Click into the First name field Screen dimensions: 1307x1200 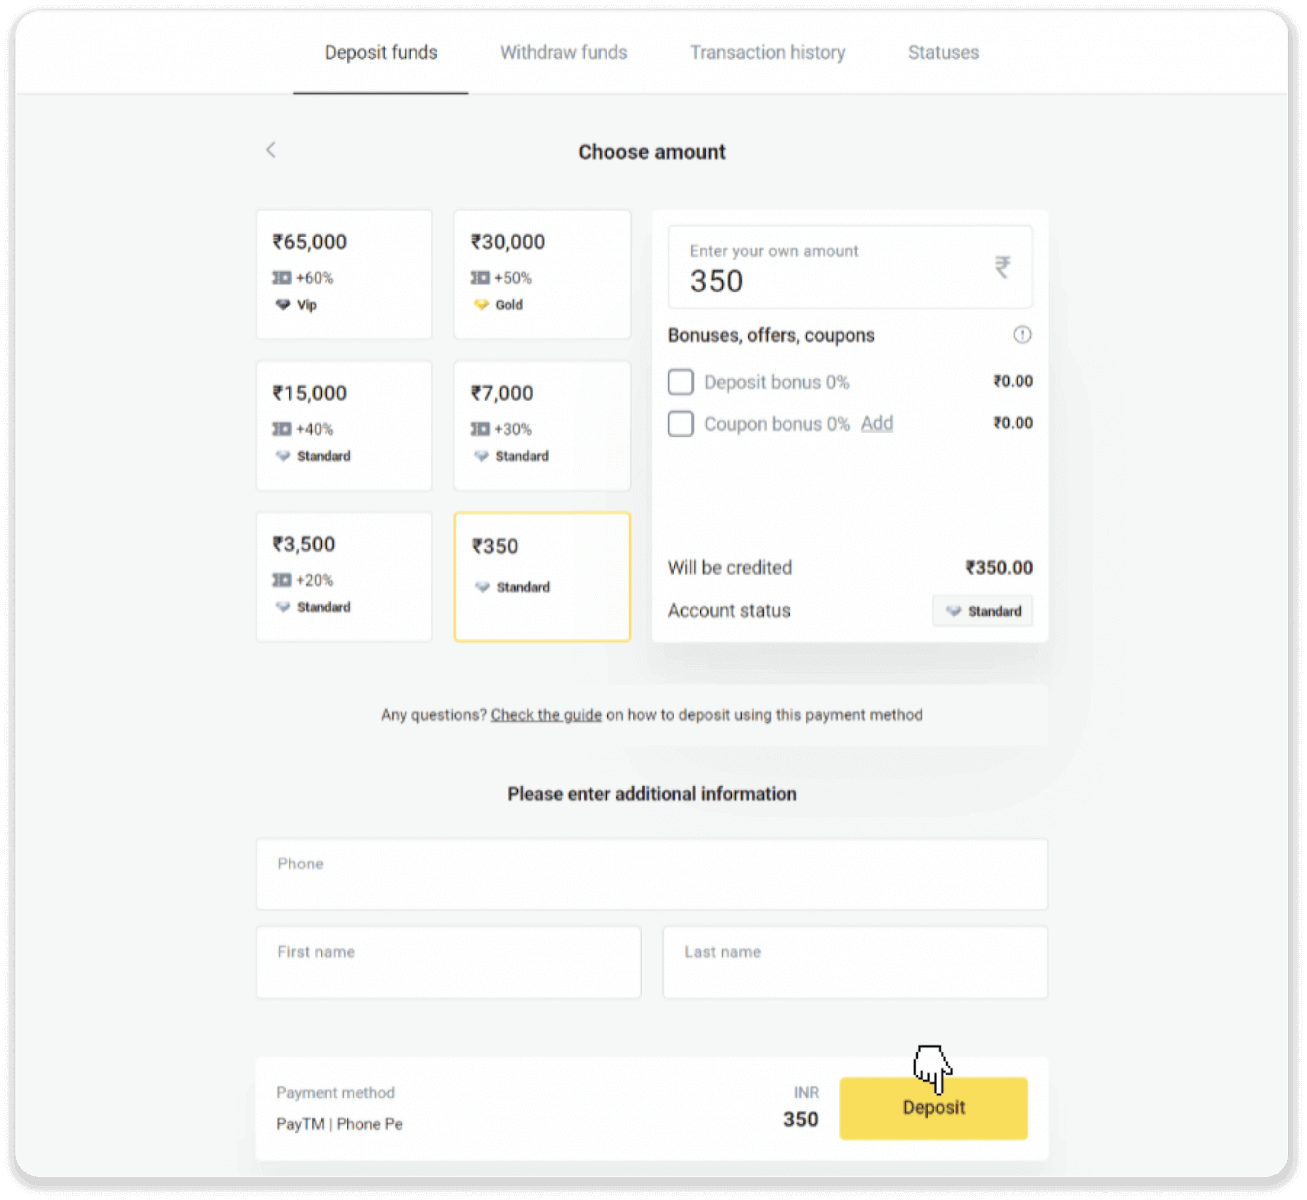(448, 963)
